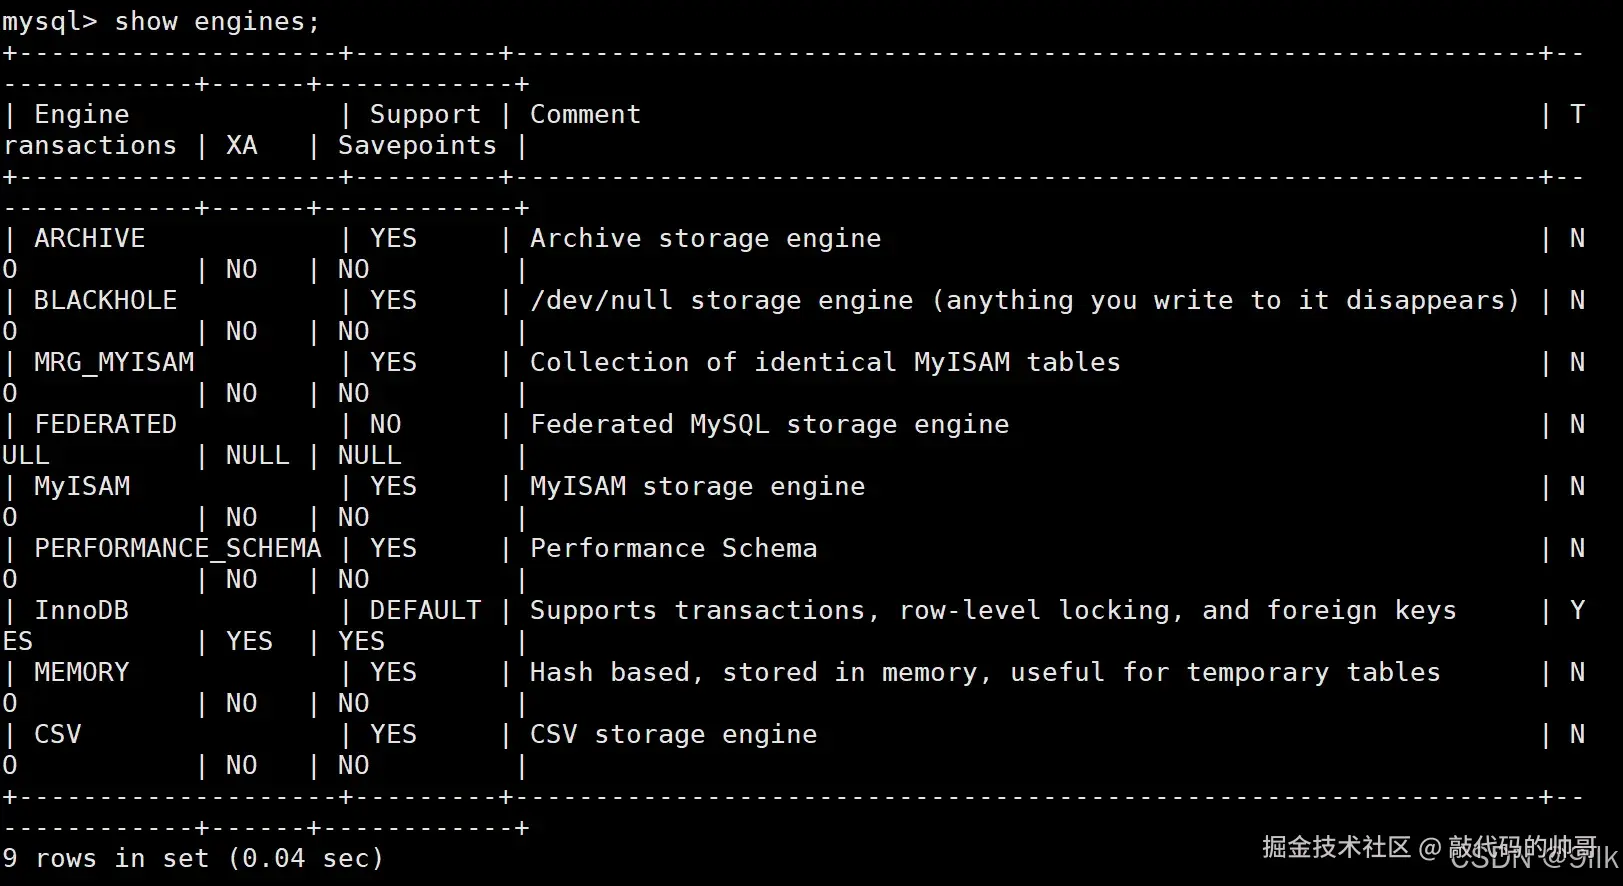
Task: Select the BLACKHOLE engine name
Action: pos(105,301)
